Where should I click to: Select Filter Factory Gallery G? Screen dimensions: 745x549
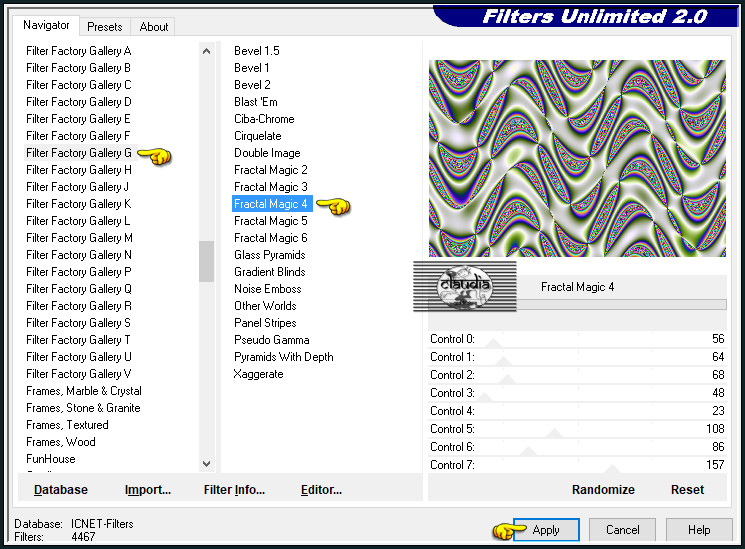(79, 153)
